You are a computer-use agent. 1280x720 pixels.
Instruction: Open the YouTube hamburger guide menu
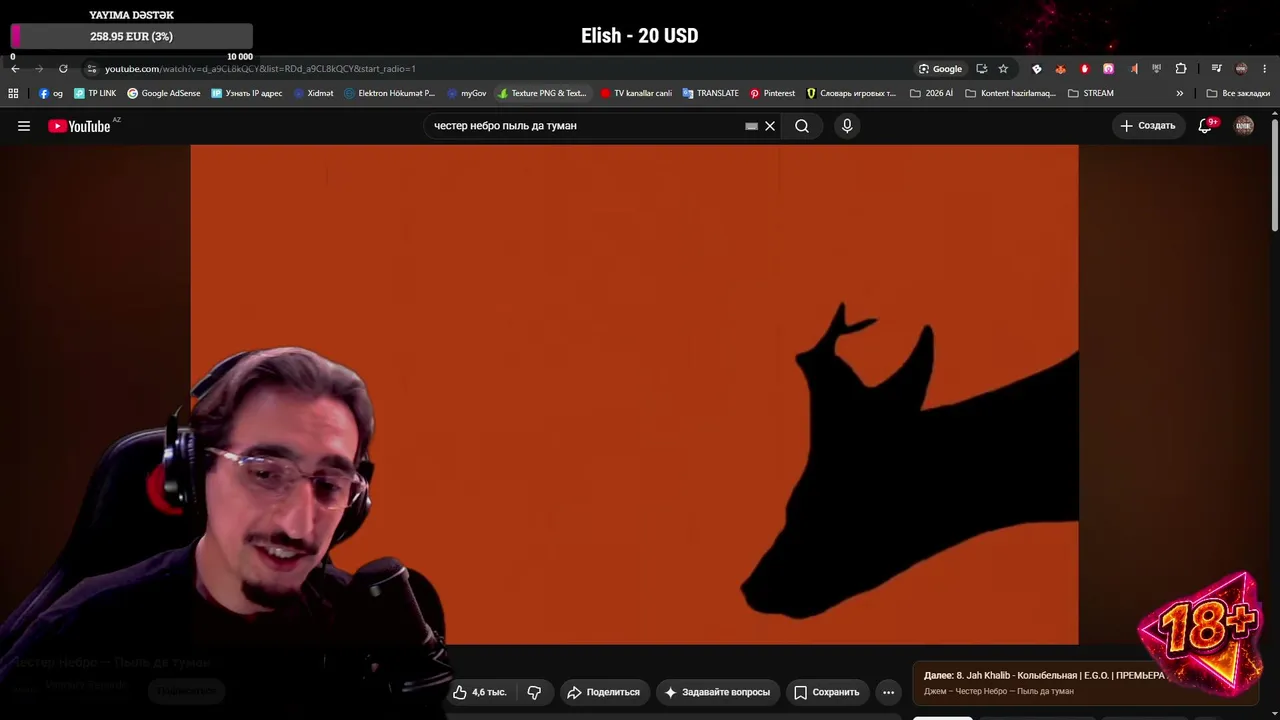[24, 126]
